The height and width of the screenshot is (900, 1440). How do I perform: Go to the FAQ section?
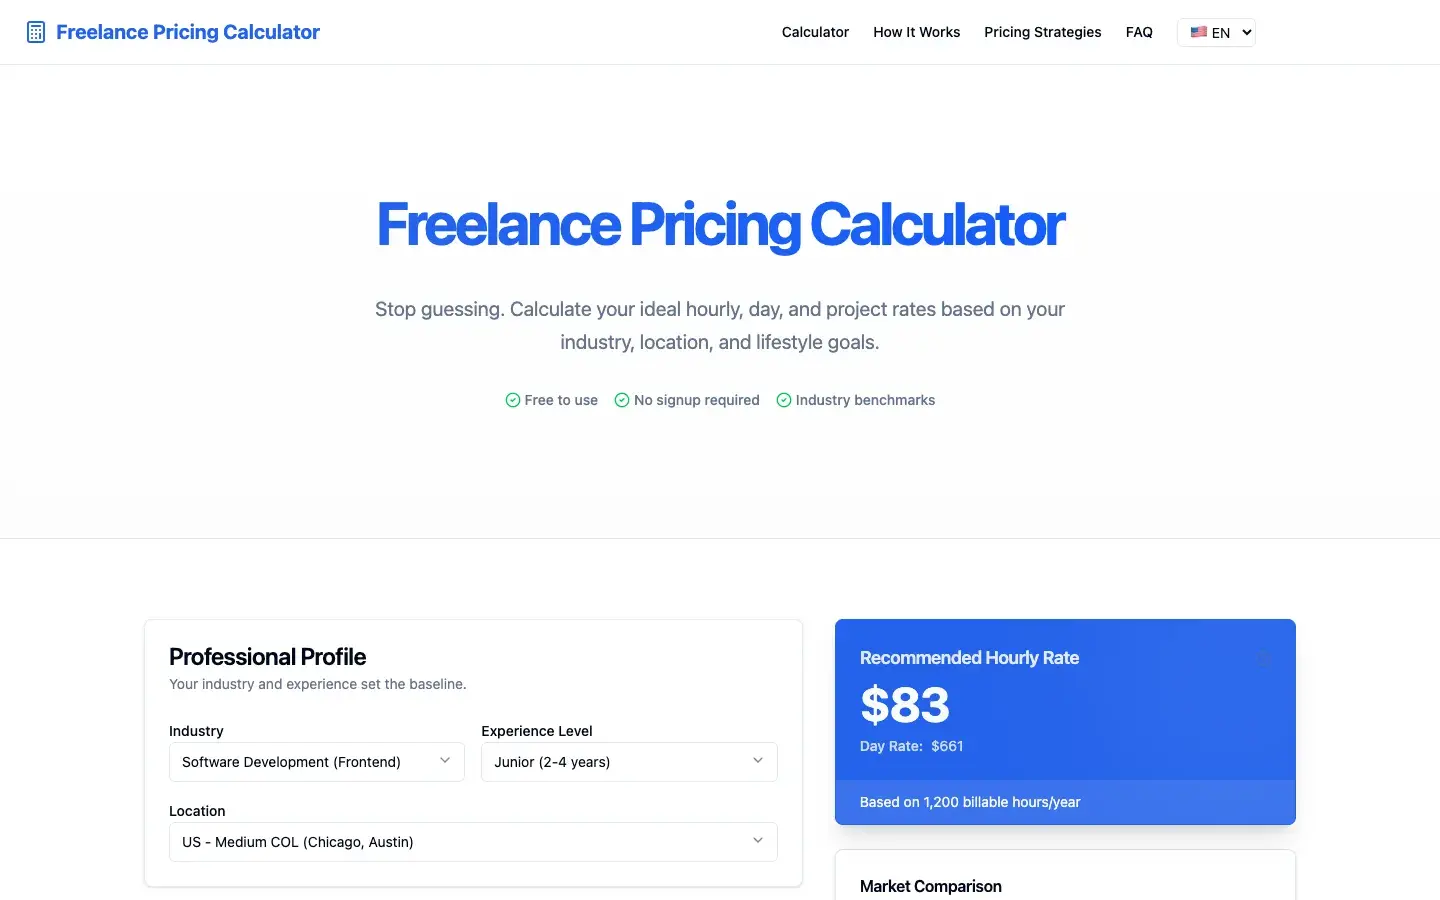1140,32
